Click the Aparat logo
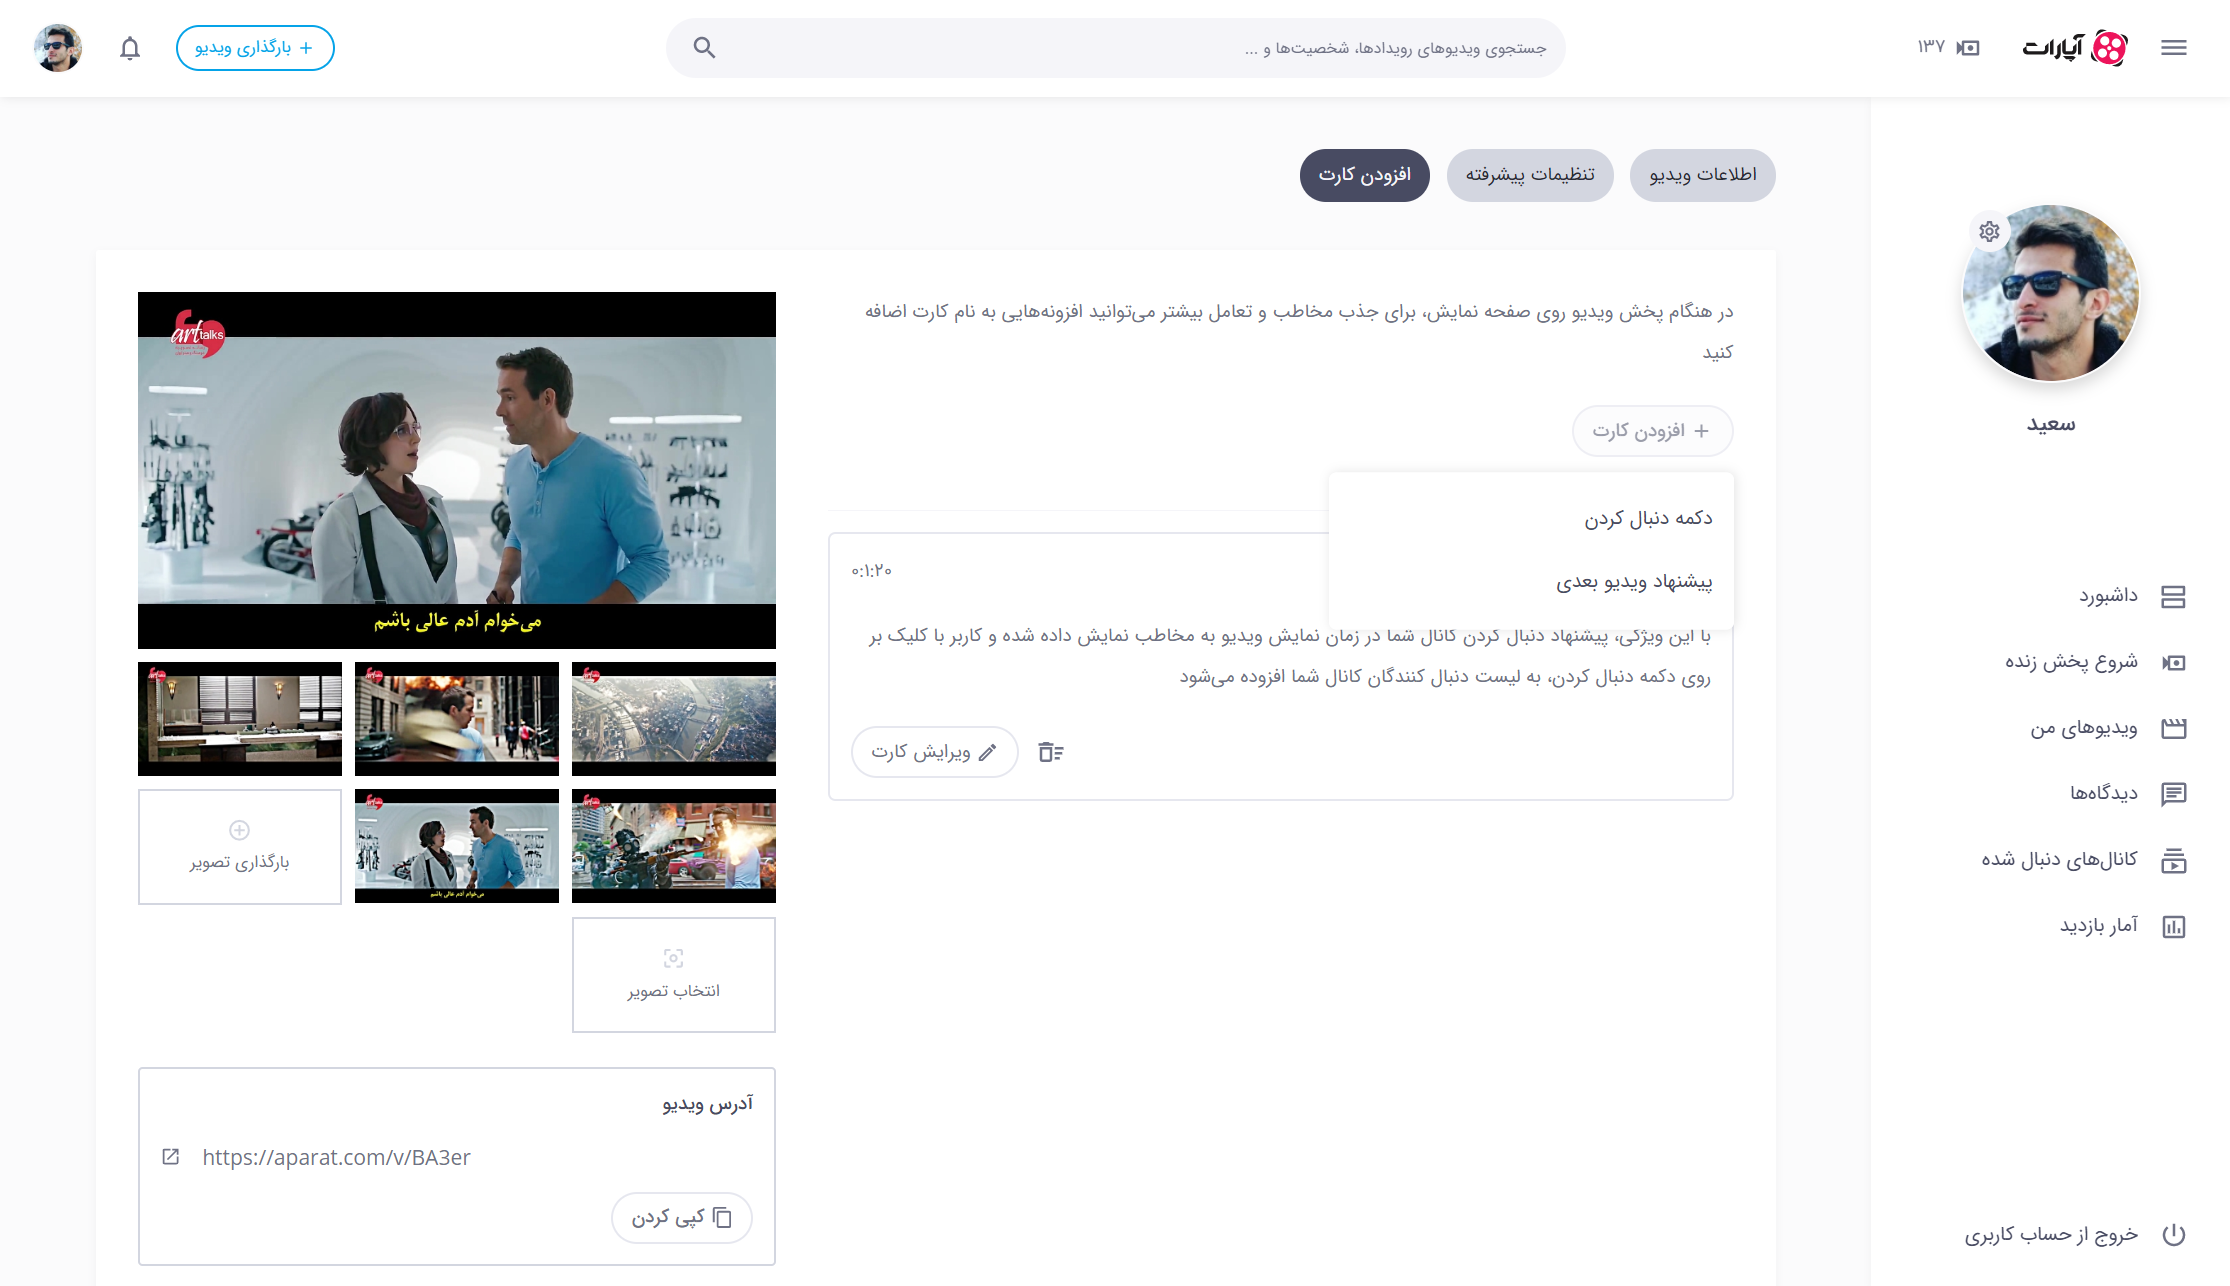 pyautogui.click(x=2075, y=48)
